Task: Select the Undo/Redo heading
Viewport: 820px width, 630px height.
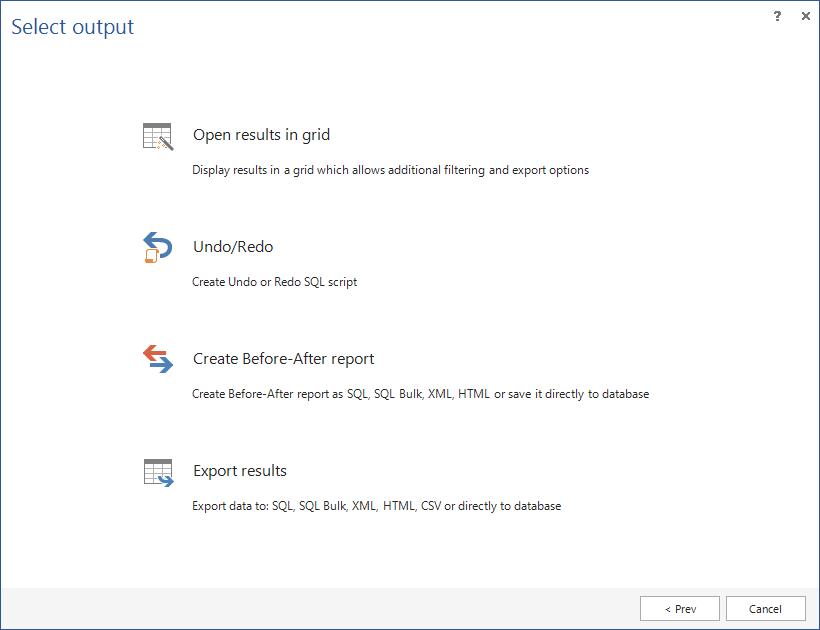Action: pos(233,247)
